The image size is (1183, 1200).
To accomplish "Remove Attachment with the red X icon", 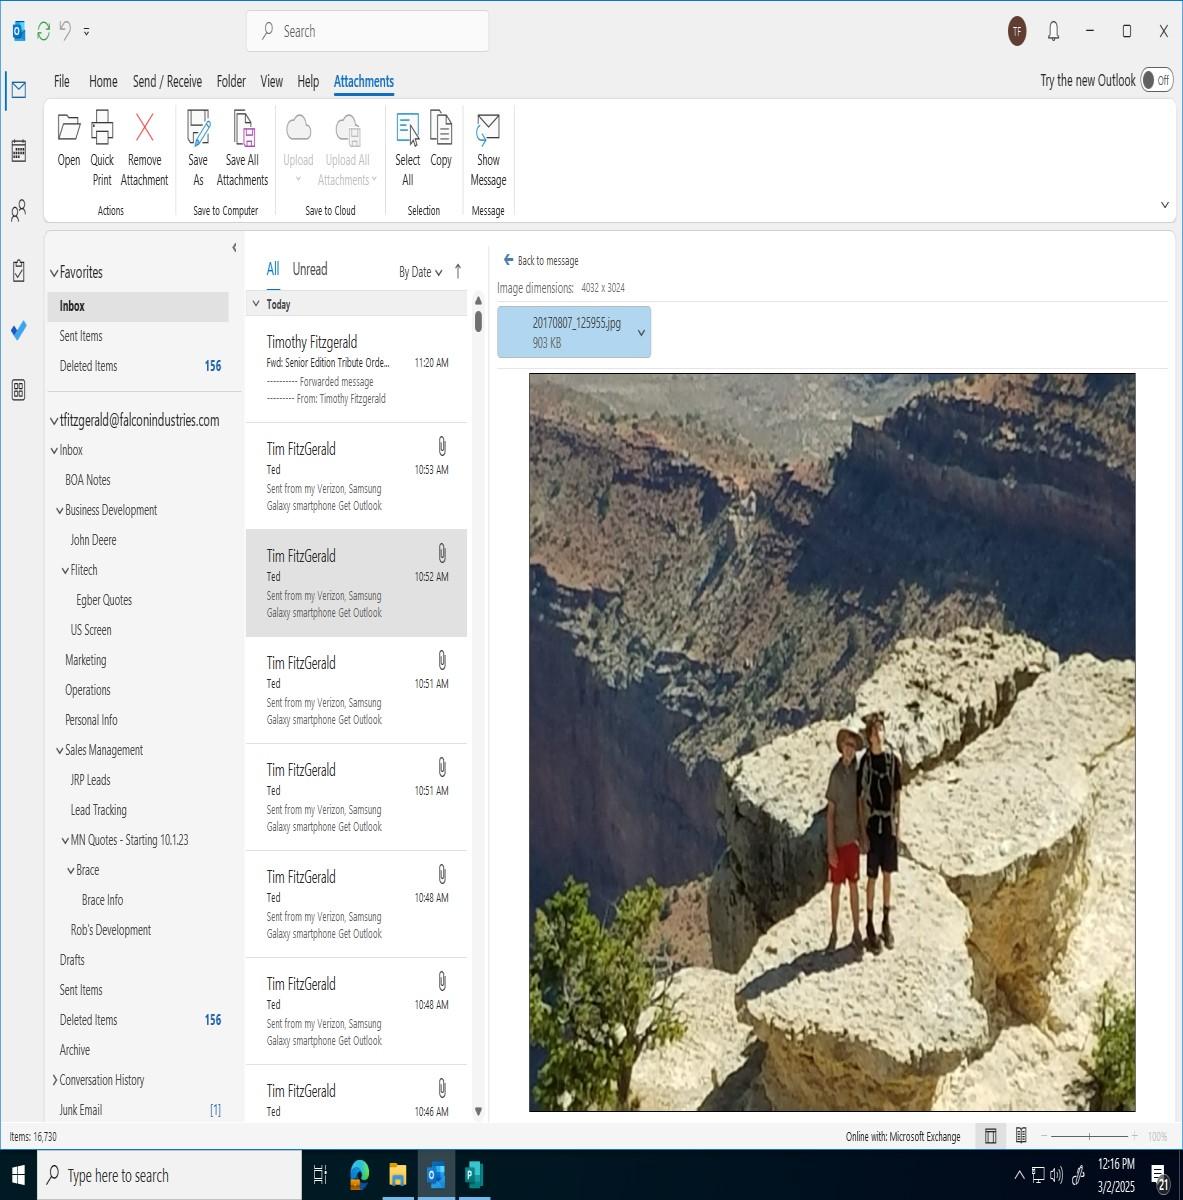I will 144,149.
